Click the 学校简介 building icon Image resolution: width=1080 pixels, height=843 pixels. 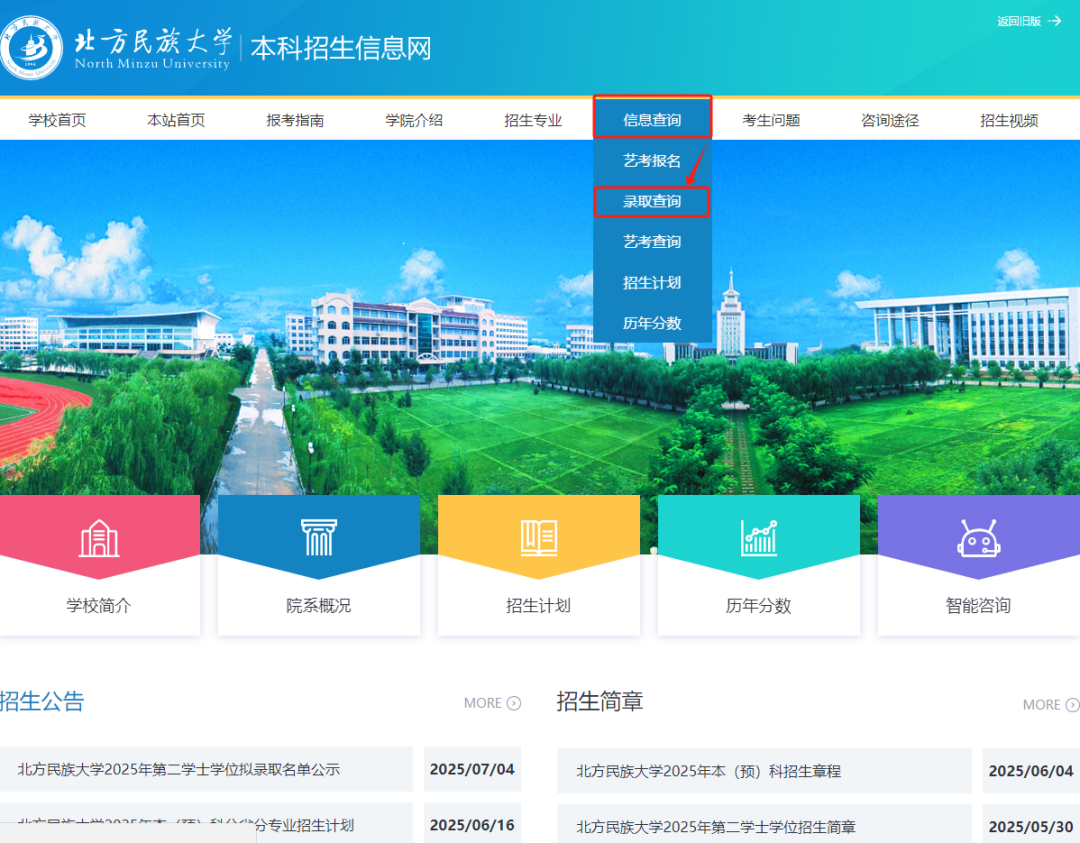[100, 537]
